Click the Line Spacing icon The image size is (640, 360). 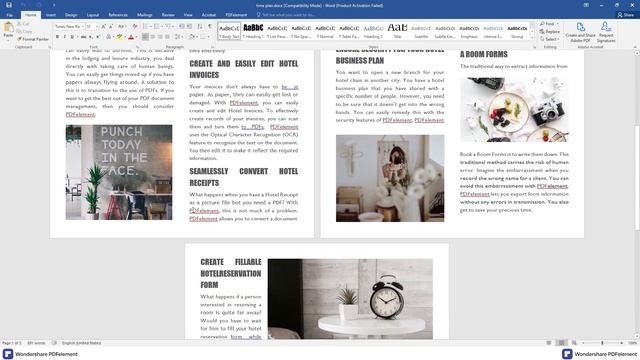coord(178,37)
